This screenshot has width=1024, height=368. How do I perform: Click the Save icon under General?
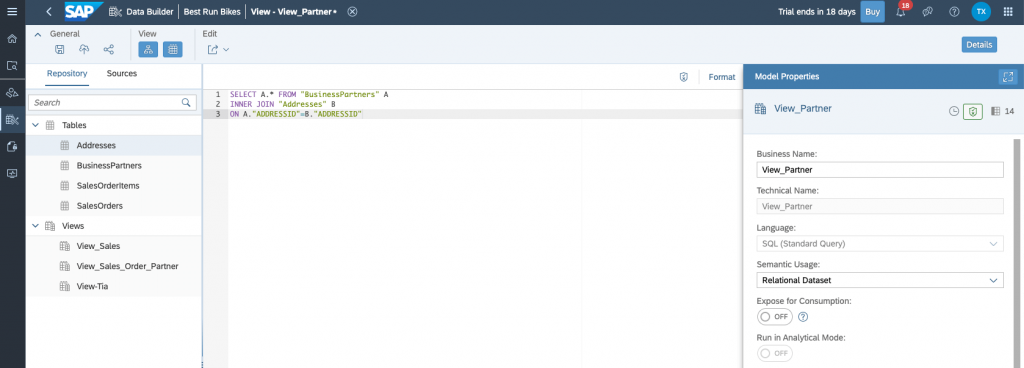click(x=59, y=50)
